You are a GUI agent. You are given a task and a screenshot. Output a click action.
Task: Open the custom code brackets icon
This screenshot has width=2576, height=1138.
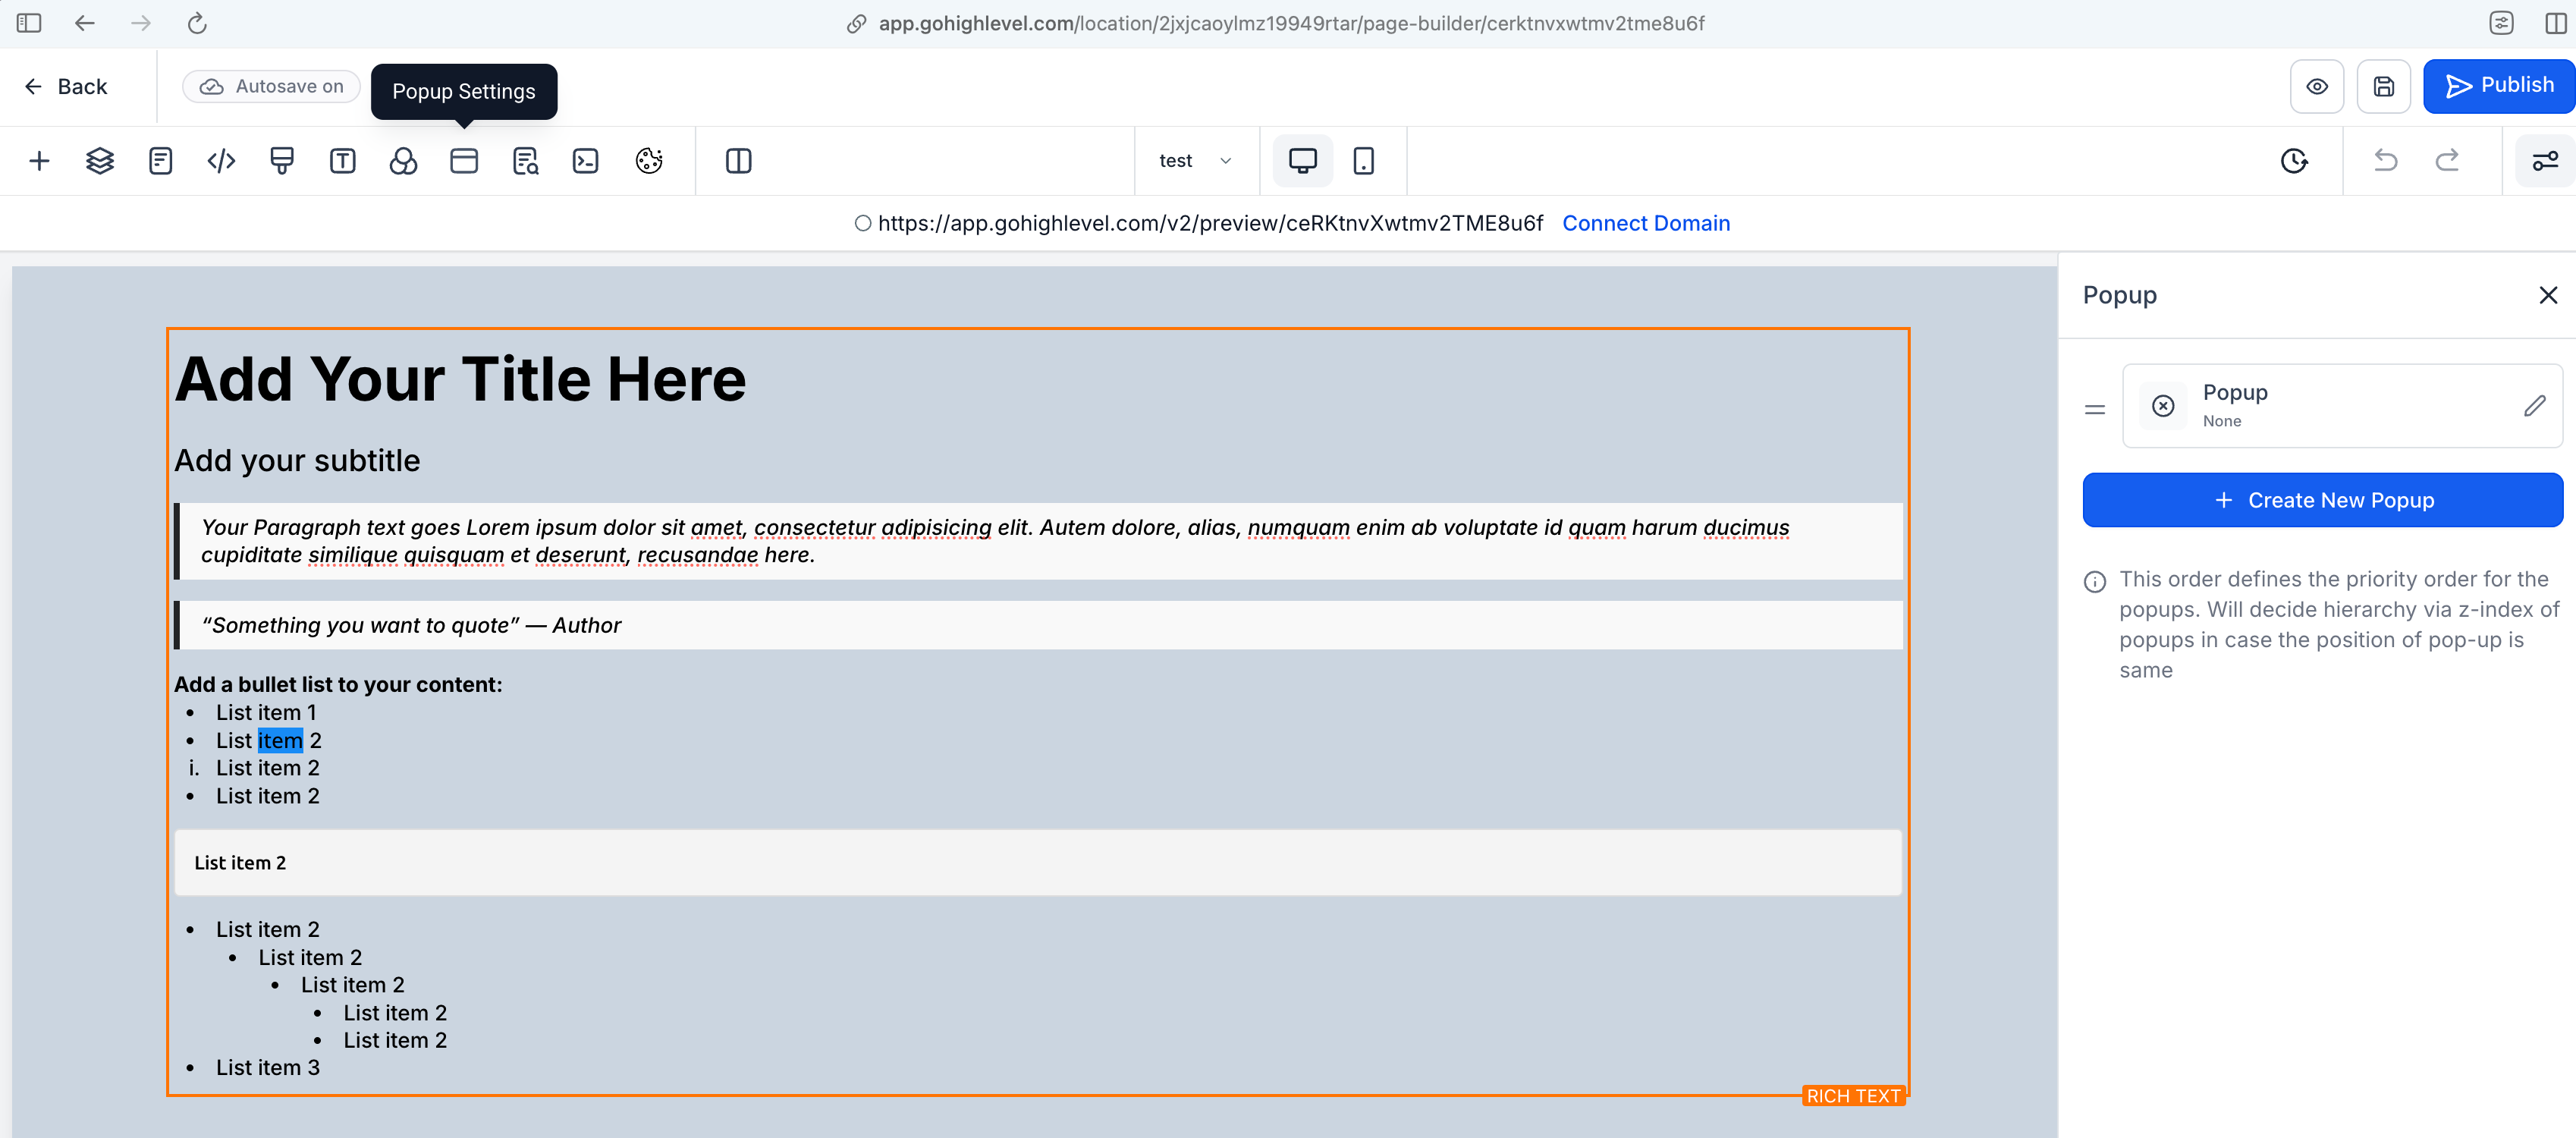click(221, 161)
